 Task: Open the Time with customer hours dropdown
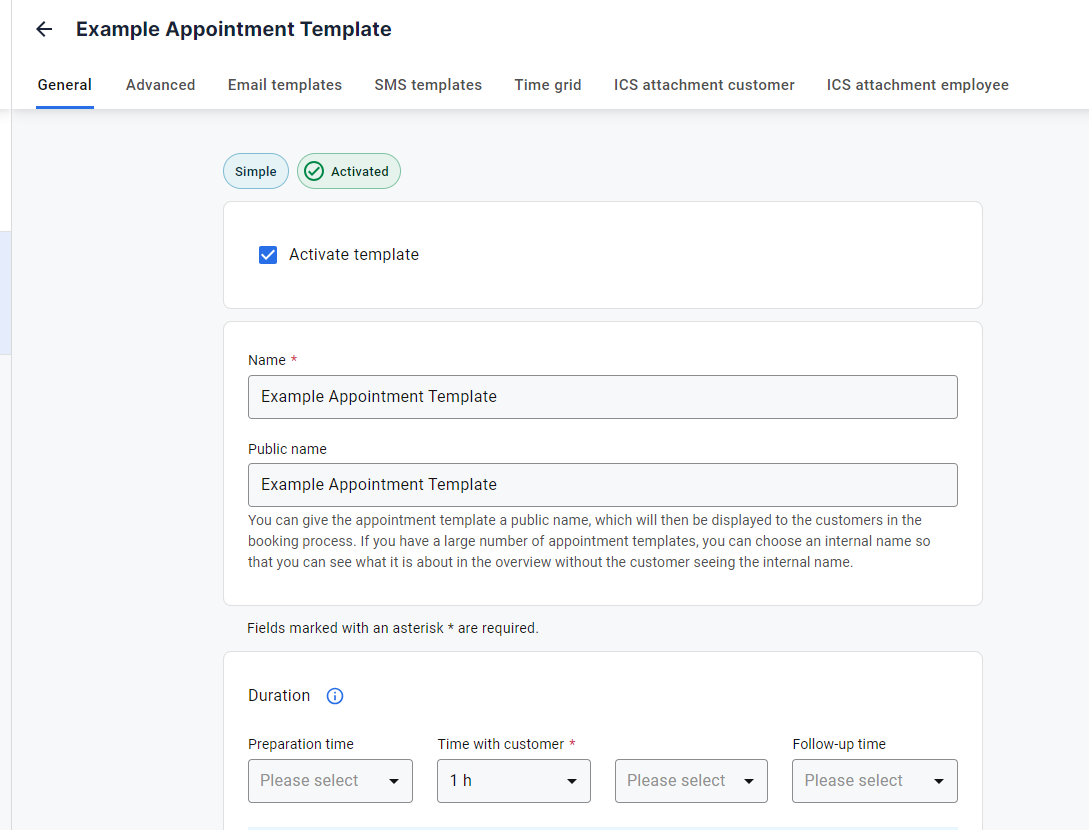tap(514, 781)
